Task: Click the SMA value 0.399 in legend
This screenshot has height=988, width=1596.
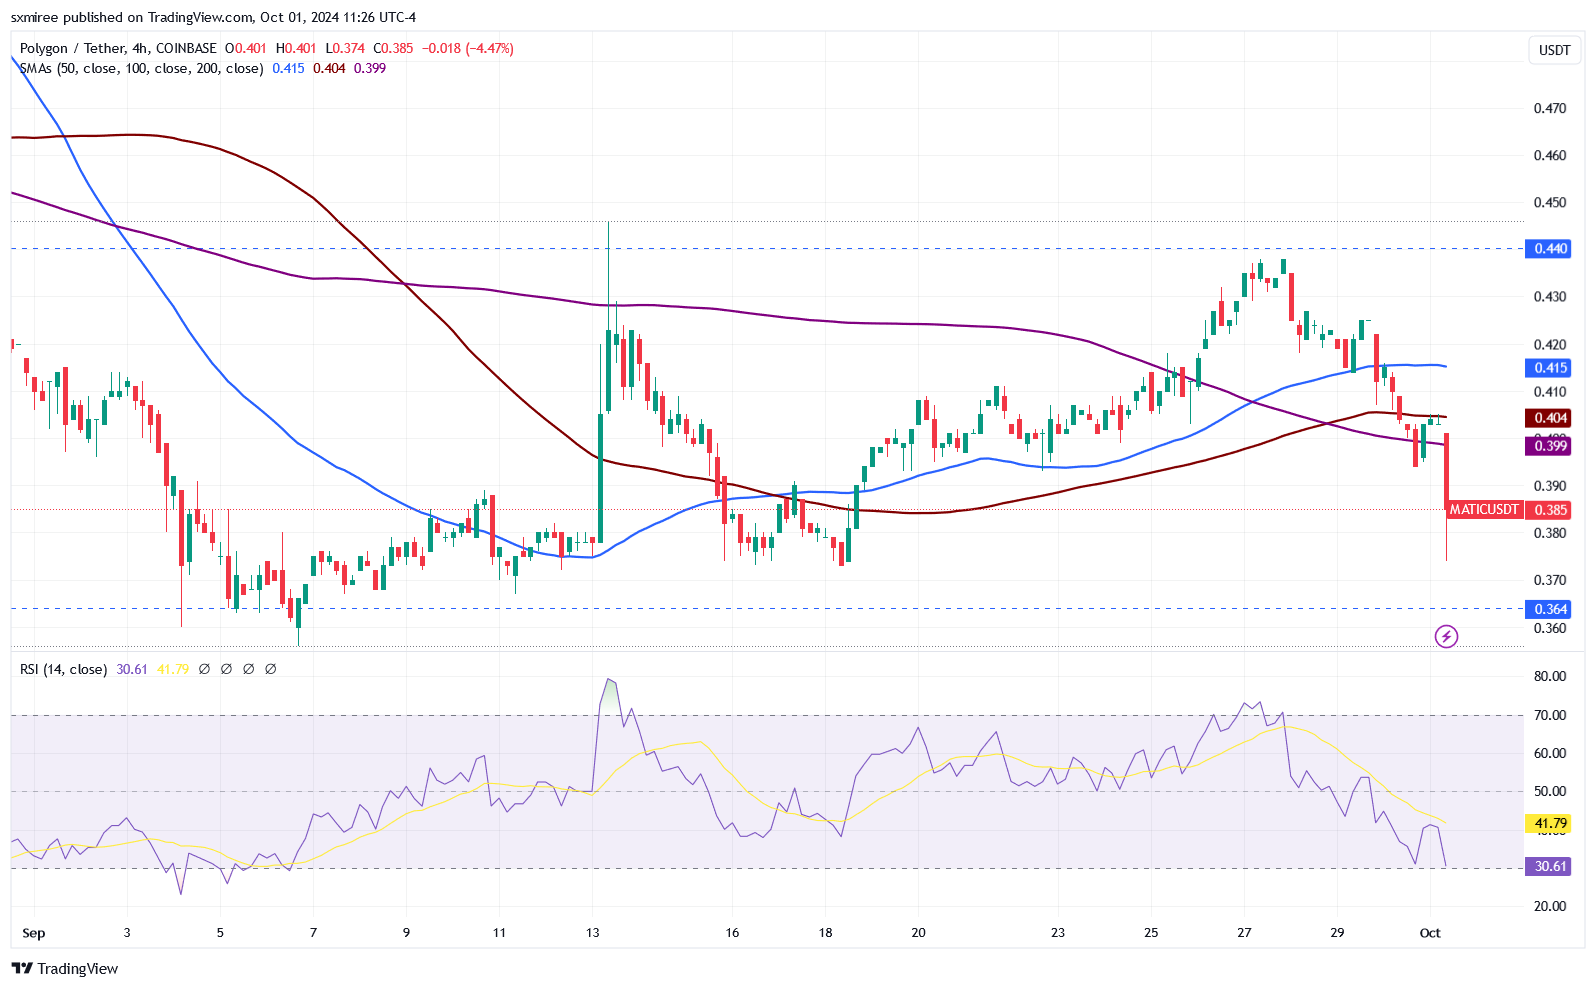Action: tap(370, 68)
